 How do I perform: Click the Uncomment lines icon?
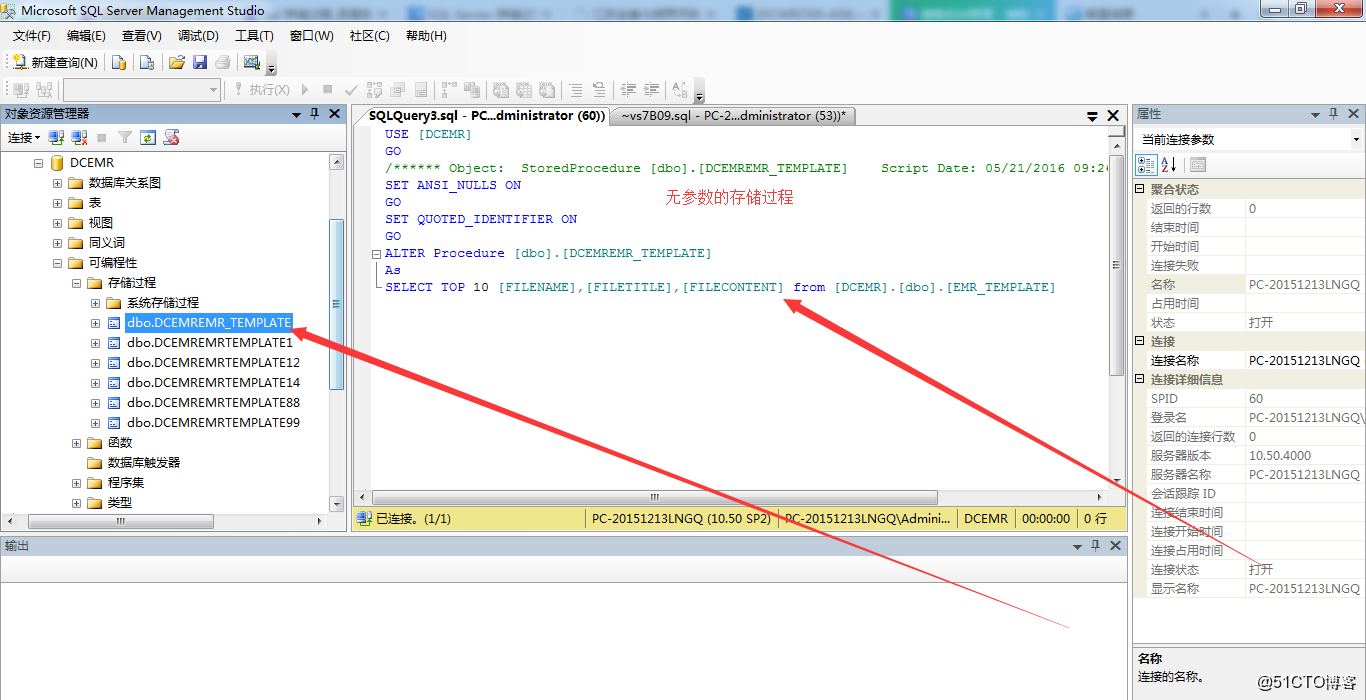(598, 90)
